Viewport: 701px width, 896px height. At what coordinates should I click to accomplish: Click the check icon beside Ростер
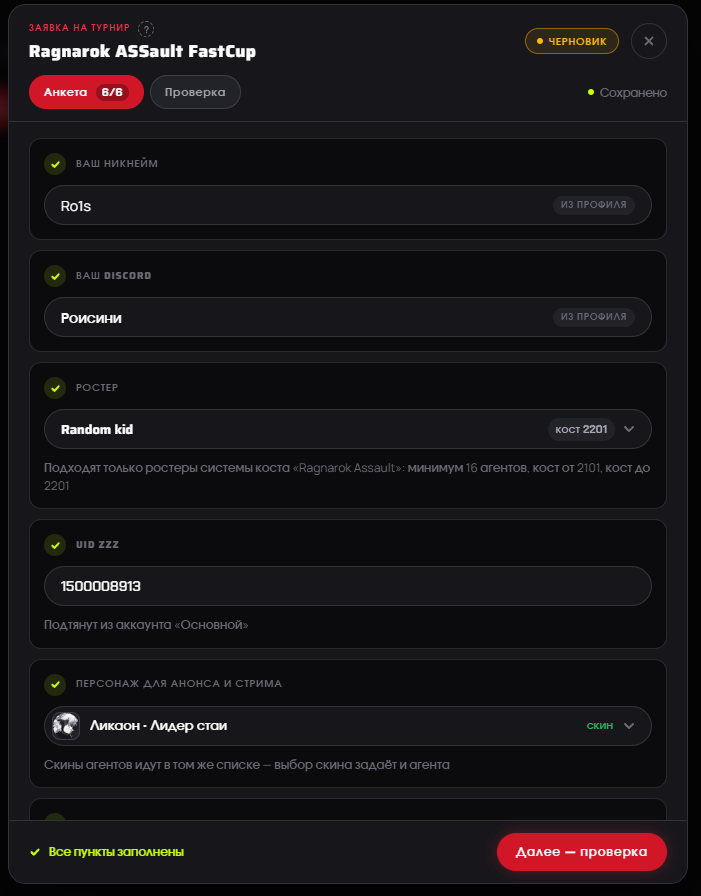[55, 388]
